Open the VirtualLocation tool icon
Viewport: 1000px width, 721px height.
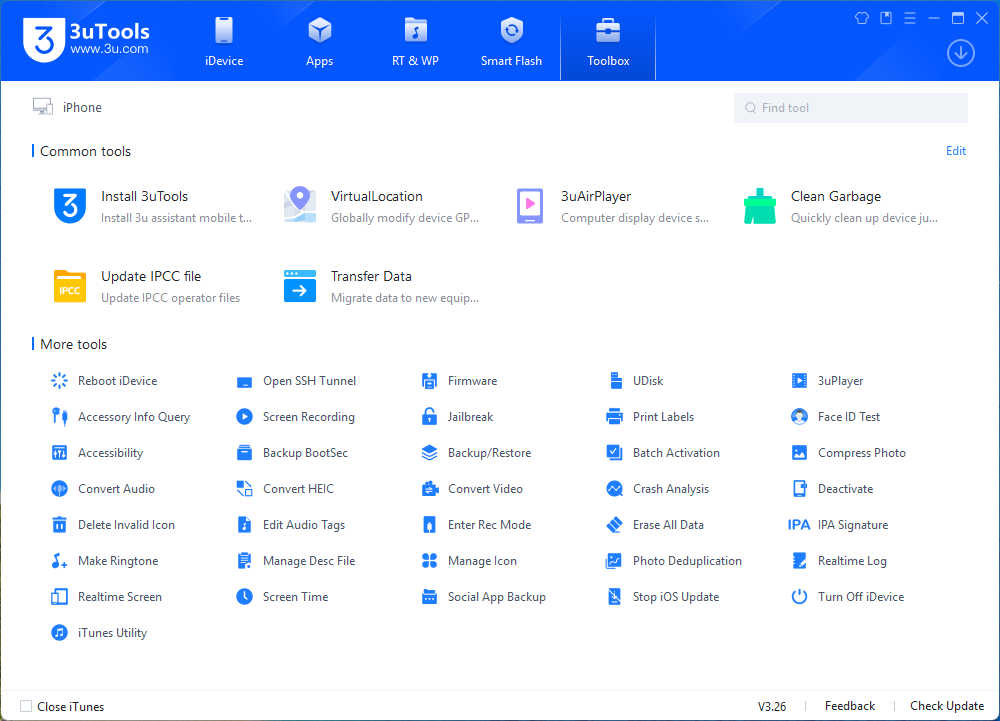(x=300, y=205)
